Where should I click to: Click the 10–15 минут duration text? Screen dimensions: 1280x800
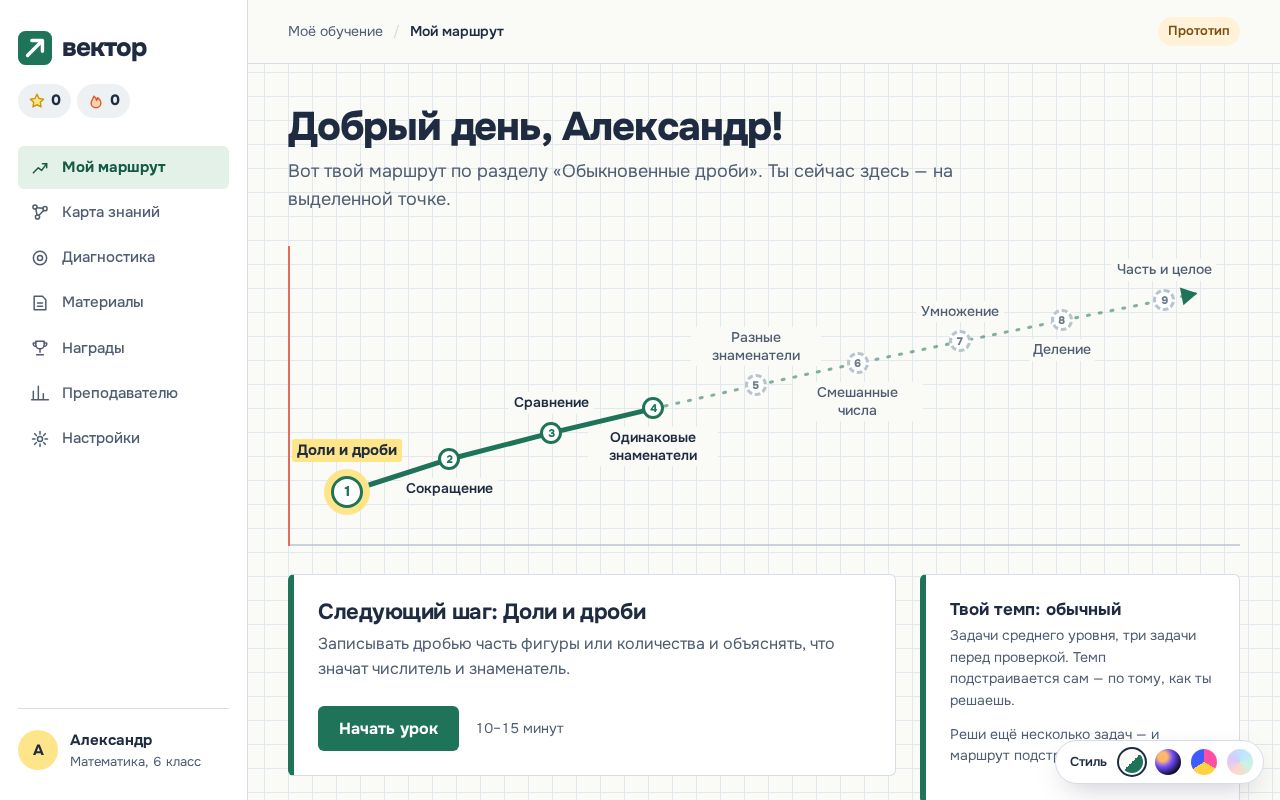tap(520, 728)
